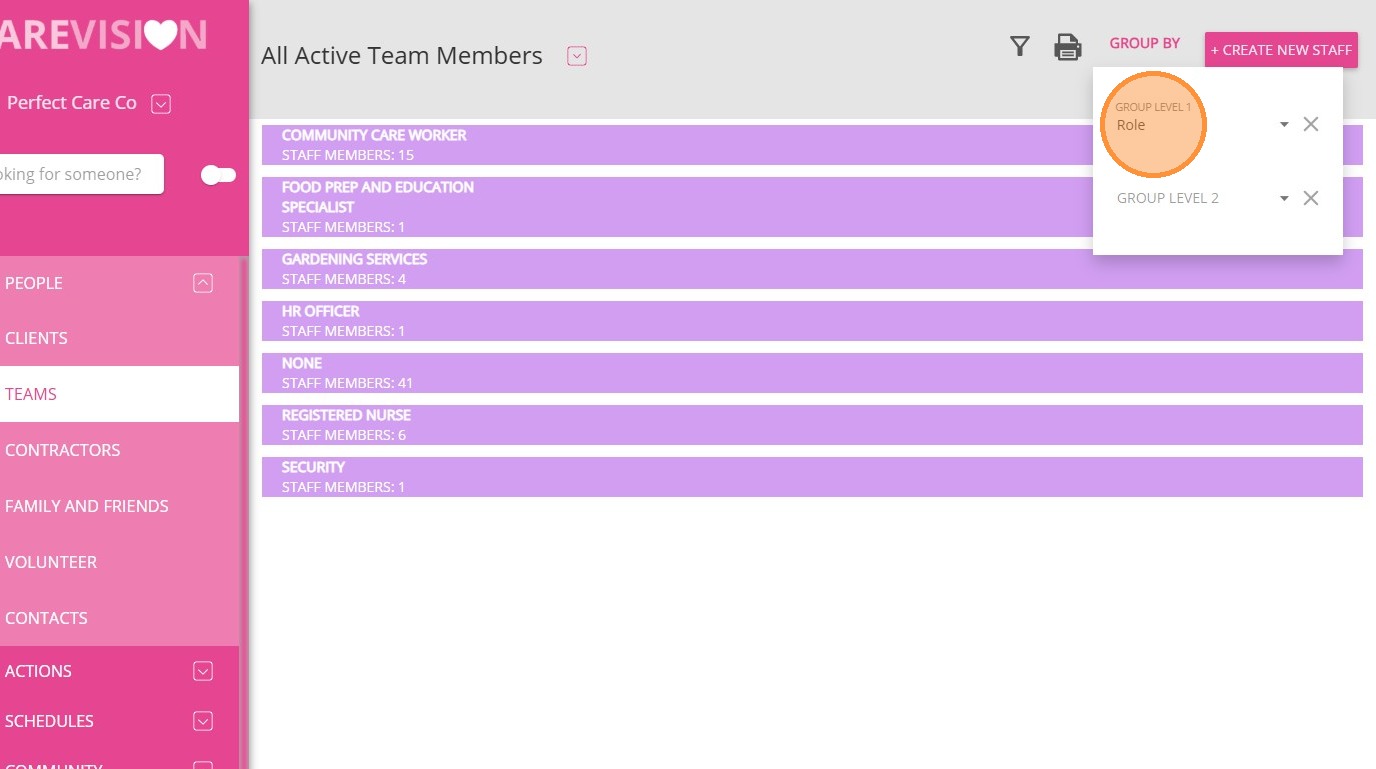The height and width of the screenshot is (769, 1376).
Task: Open the Perfect Care Co organisation dropdown
Action: [x=161, y=104]
